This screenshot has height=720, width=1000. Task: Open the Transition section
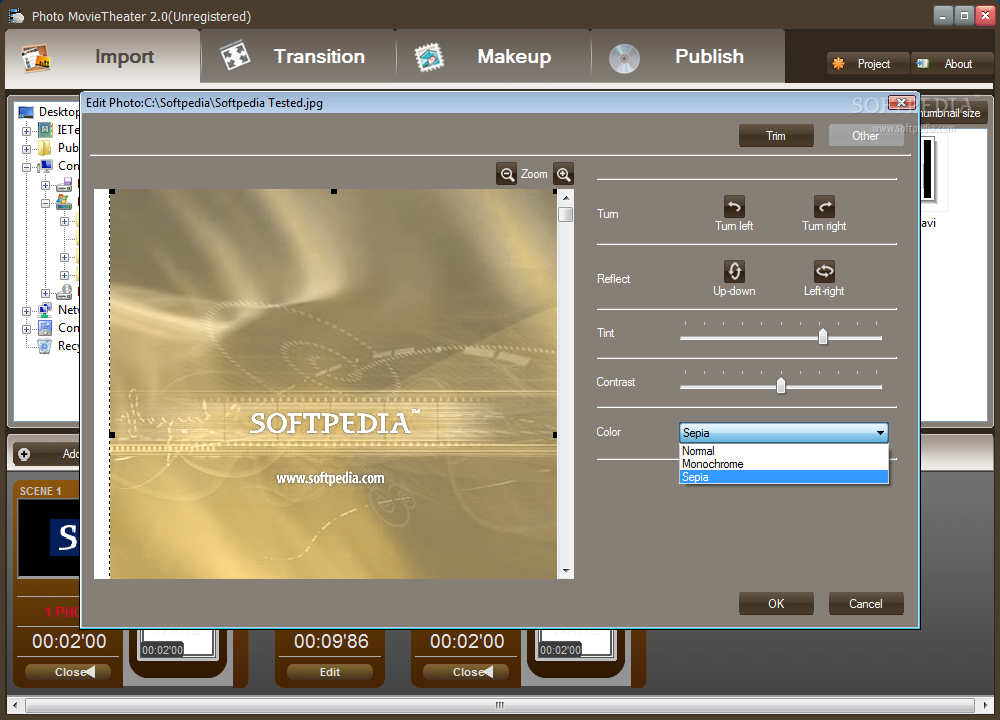(298, 57)
